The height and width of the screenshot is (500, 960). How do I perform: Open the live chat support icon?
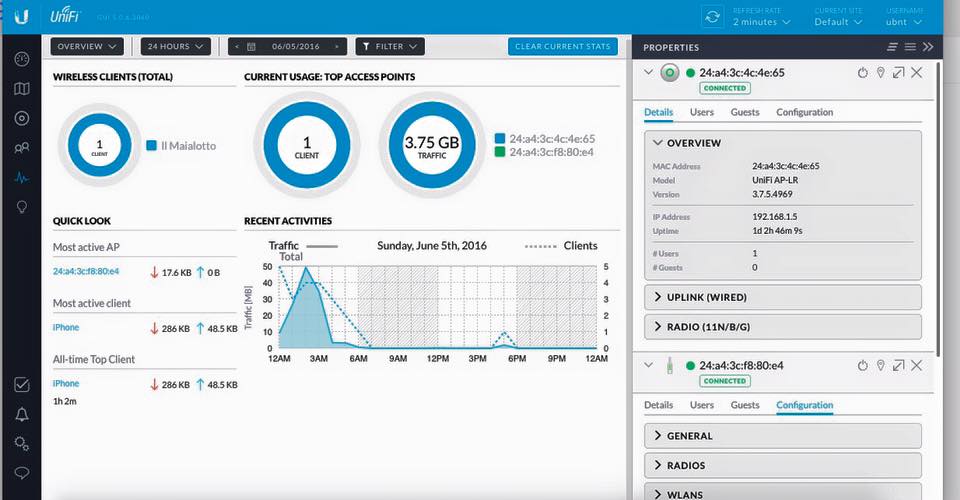coord(21,472)
